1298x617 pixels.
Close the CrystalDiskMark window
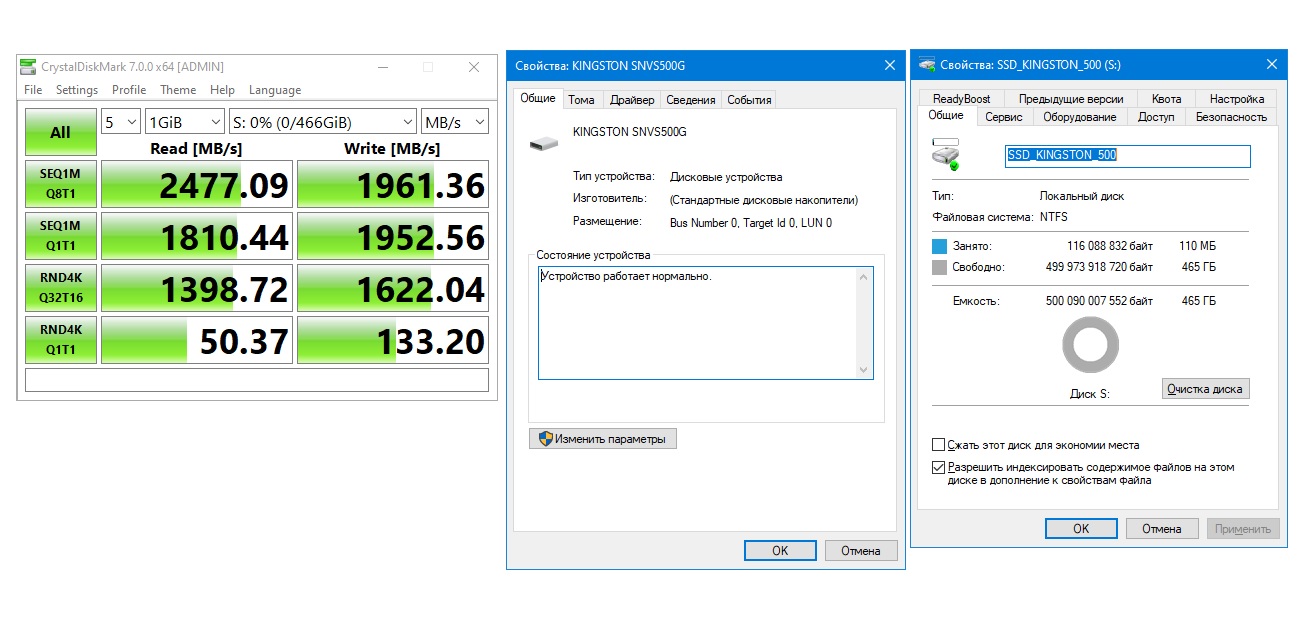pyautogui.click(x=474, y=67)
